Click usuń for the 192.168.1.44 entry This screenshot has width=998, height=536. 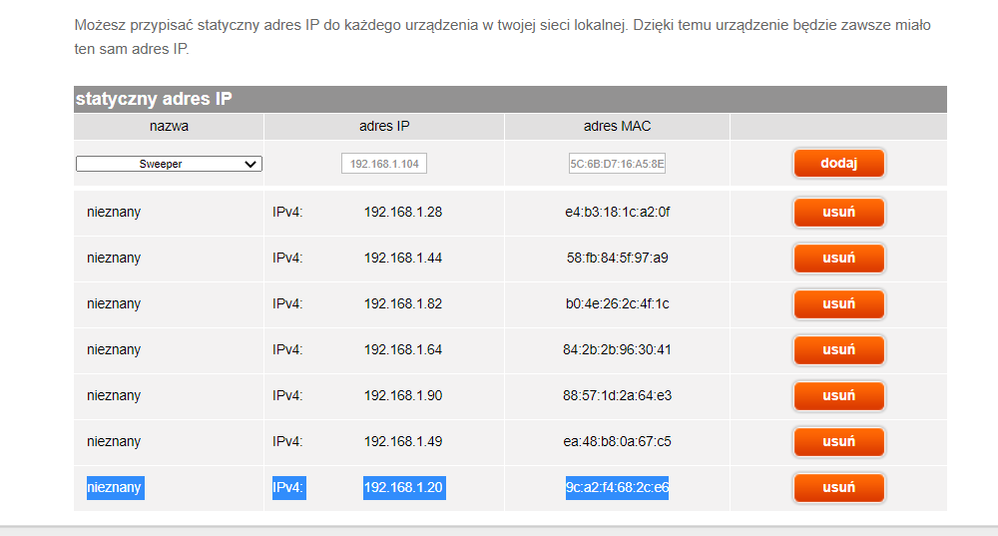[x=838, y=258]
